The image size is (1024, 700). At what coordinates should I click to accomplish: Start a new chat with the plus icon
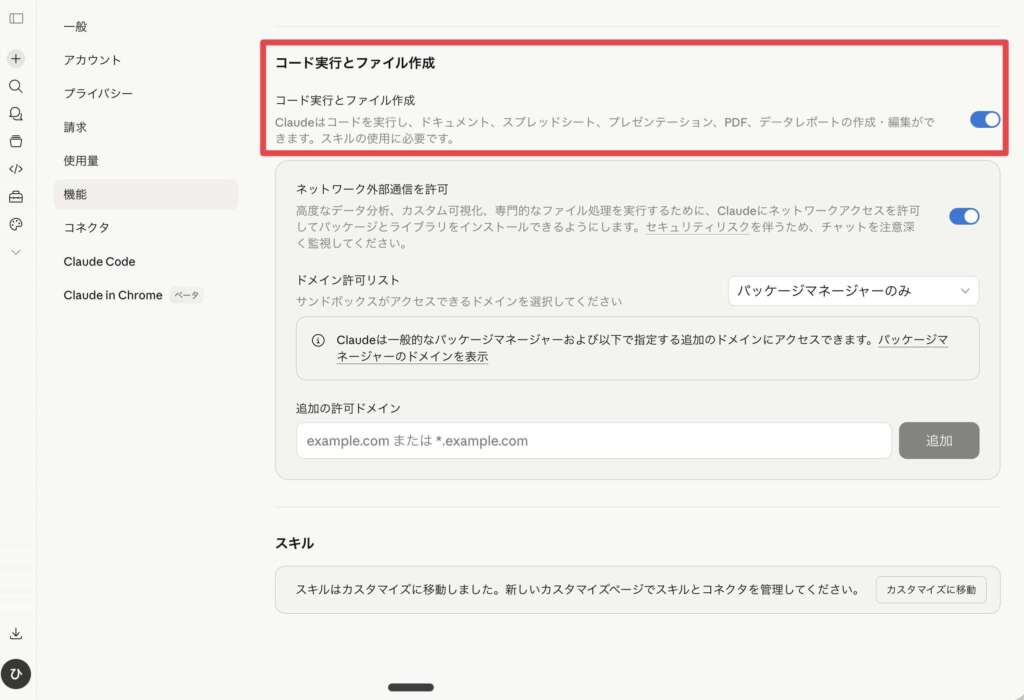(x=15, y=58)
